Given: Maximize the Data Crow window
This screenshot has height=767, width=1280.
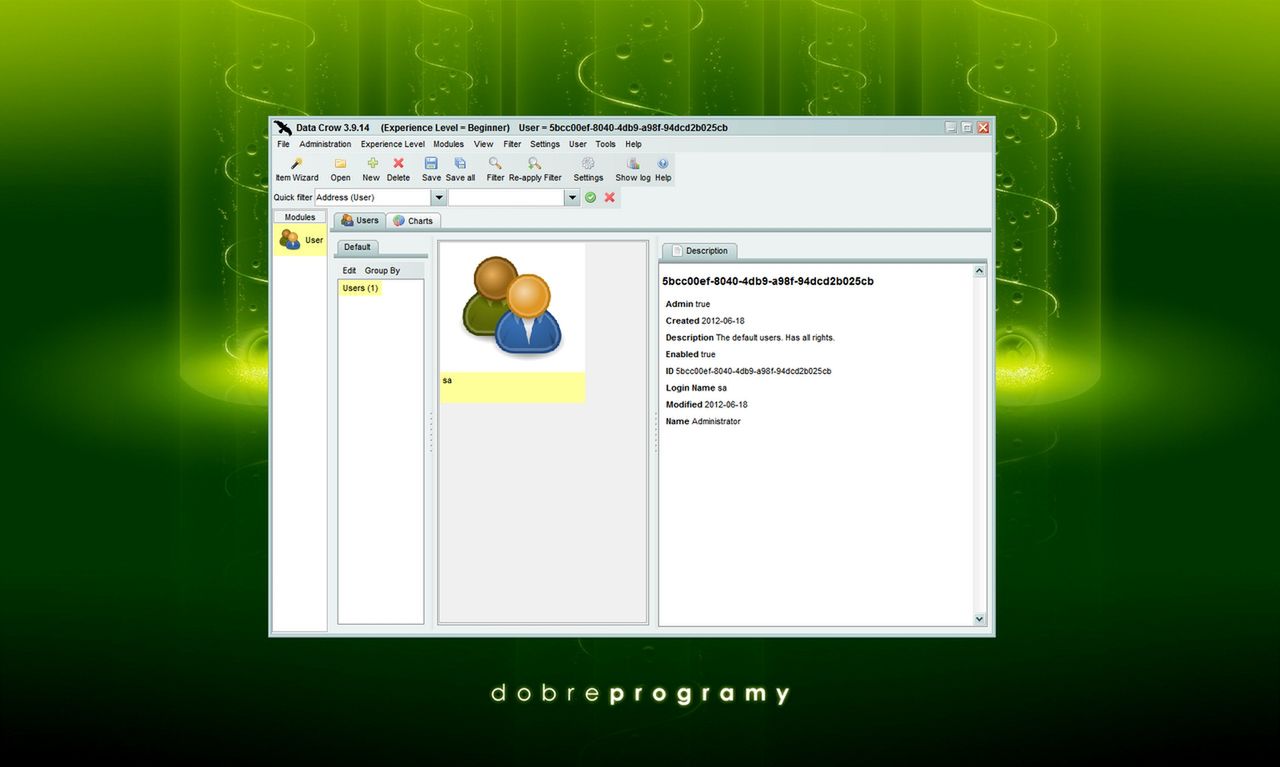Looking at the screenshot, I should pos(967,128).
